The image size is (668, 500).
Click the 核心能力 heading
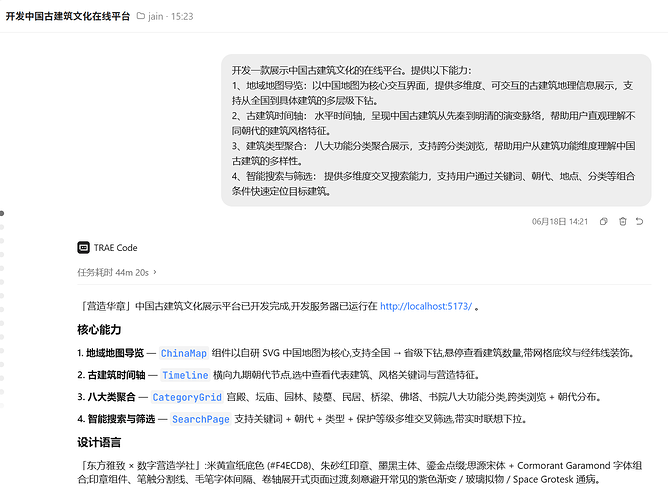[x=99, y=330]
